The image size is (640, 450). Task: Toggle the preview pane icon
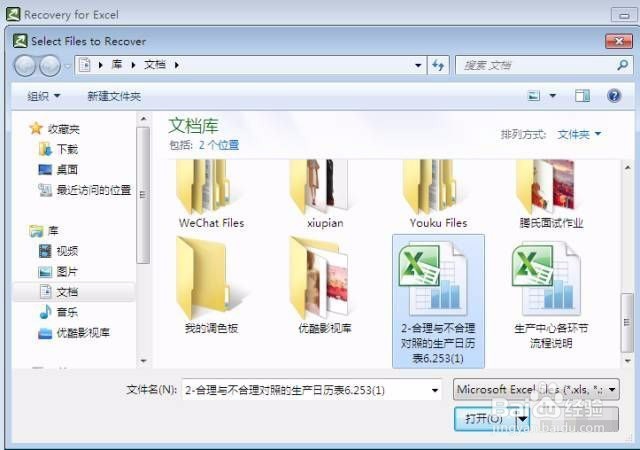(582, 96)
